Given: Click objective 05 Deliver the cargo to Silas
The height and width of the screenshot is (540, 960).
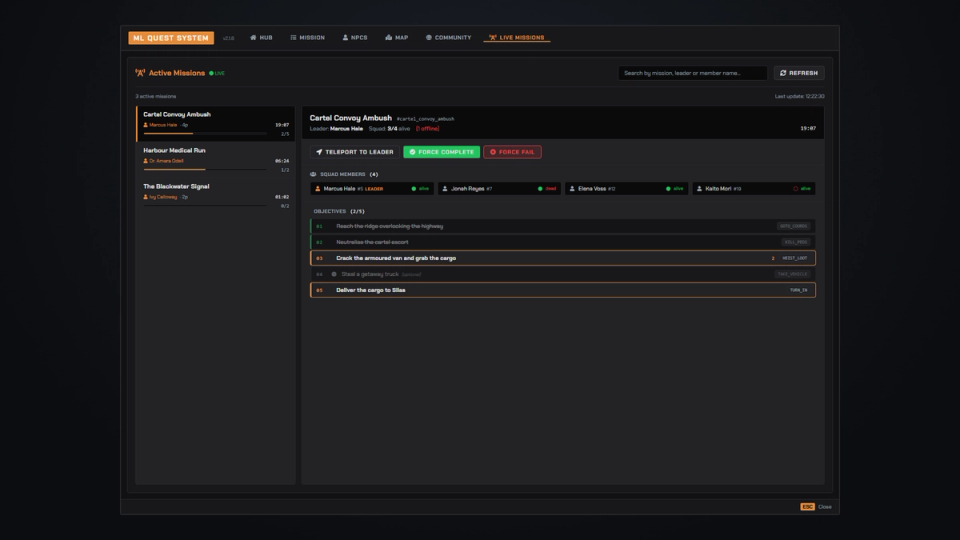Looking at the screenshot, I should coord(563,290).
